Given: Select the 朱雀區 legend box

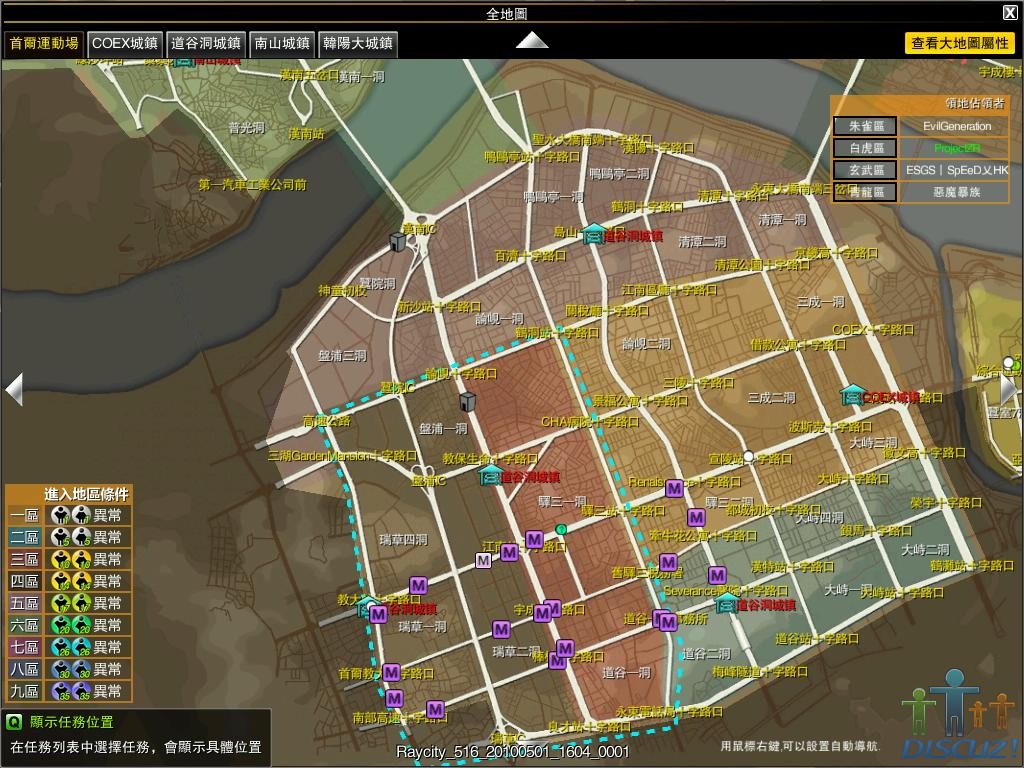Looking at the screenshot, I should [x=865, y=126].
